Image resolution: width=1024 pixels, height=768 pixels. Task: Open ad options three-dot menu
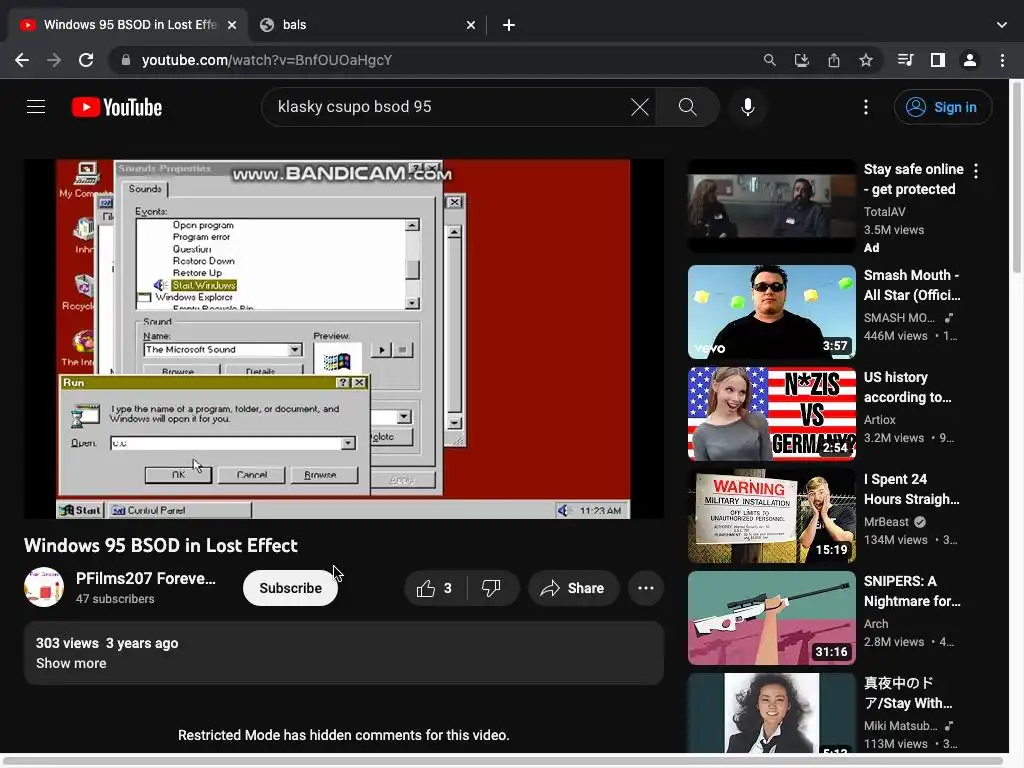click(976, 171)
